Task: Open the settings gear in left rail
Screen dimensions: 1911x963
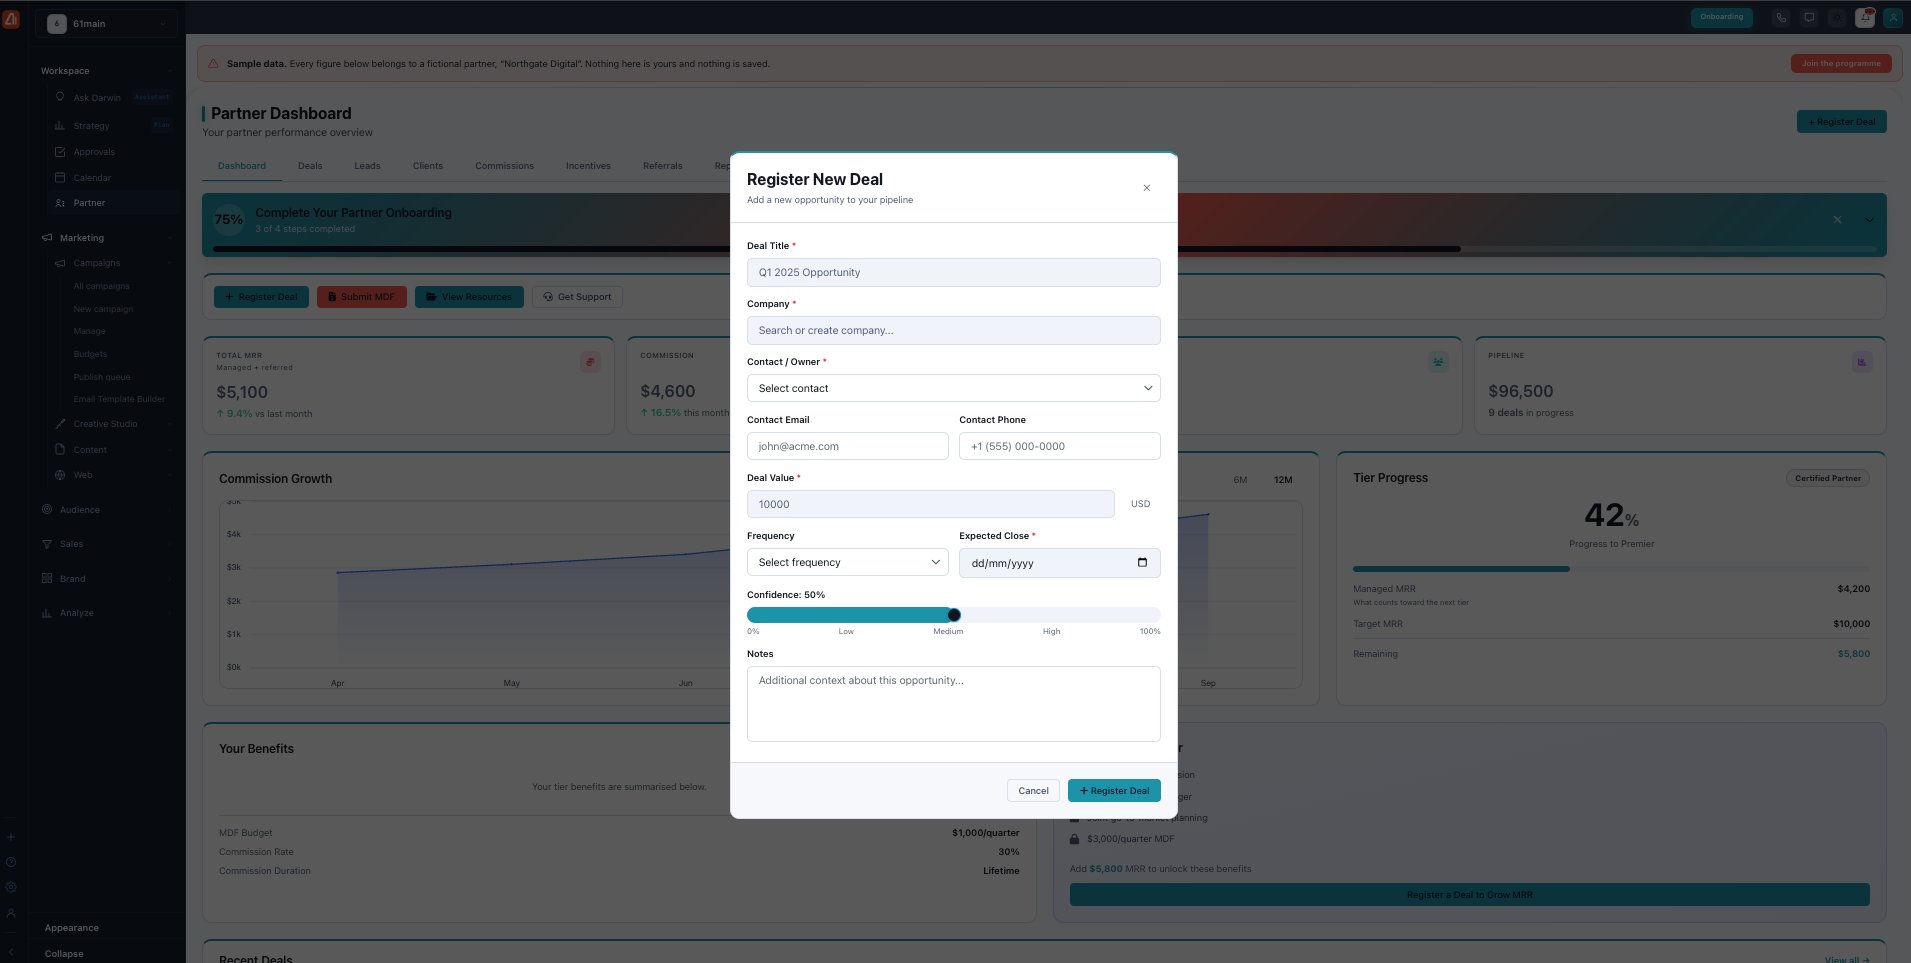Action: coord(11,887)
